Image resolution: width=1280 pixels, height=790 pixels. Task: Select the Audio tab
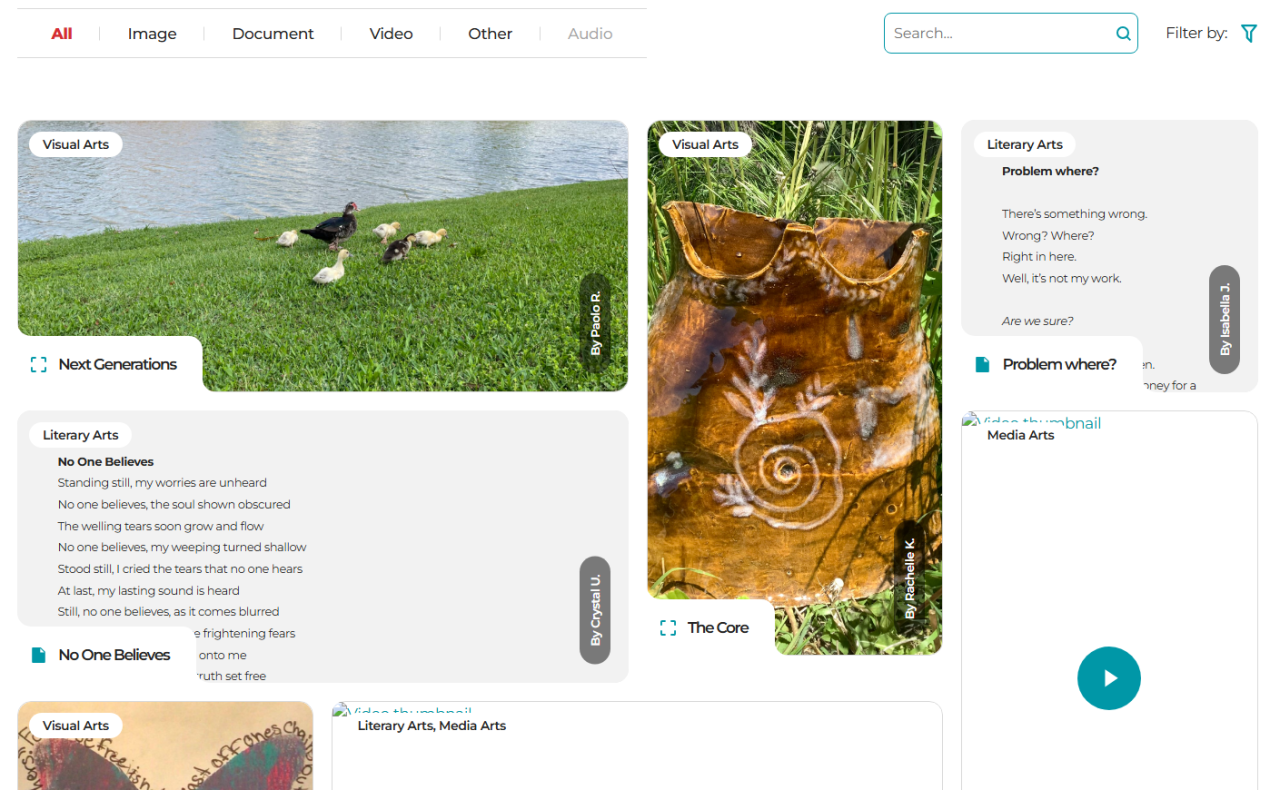590,34
